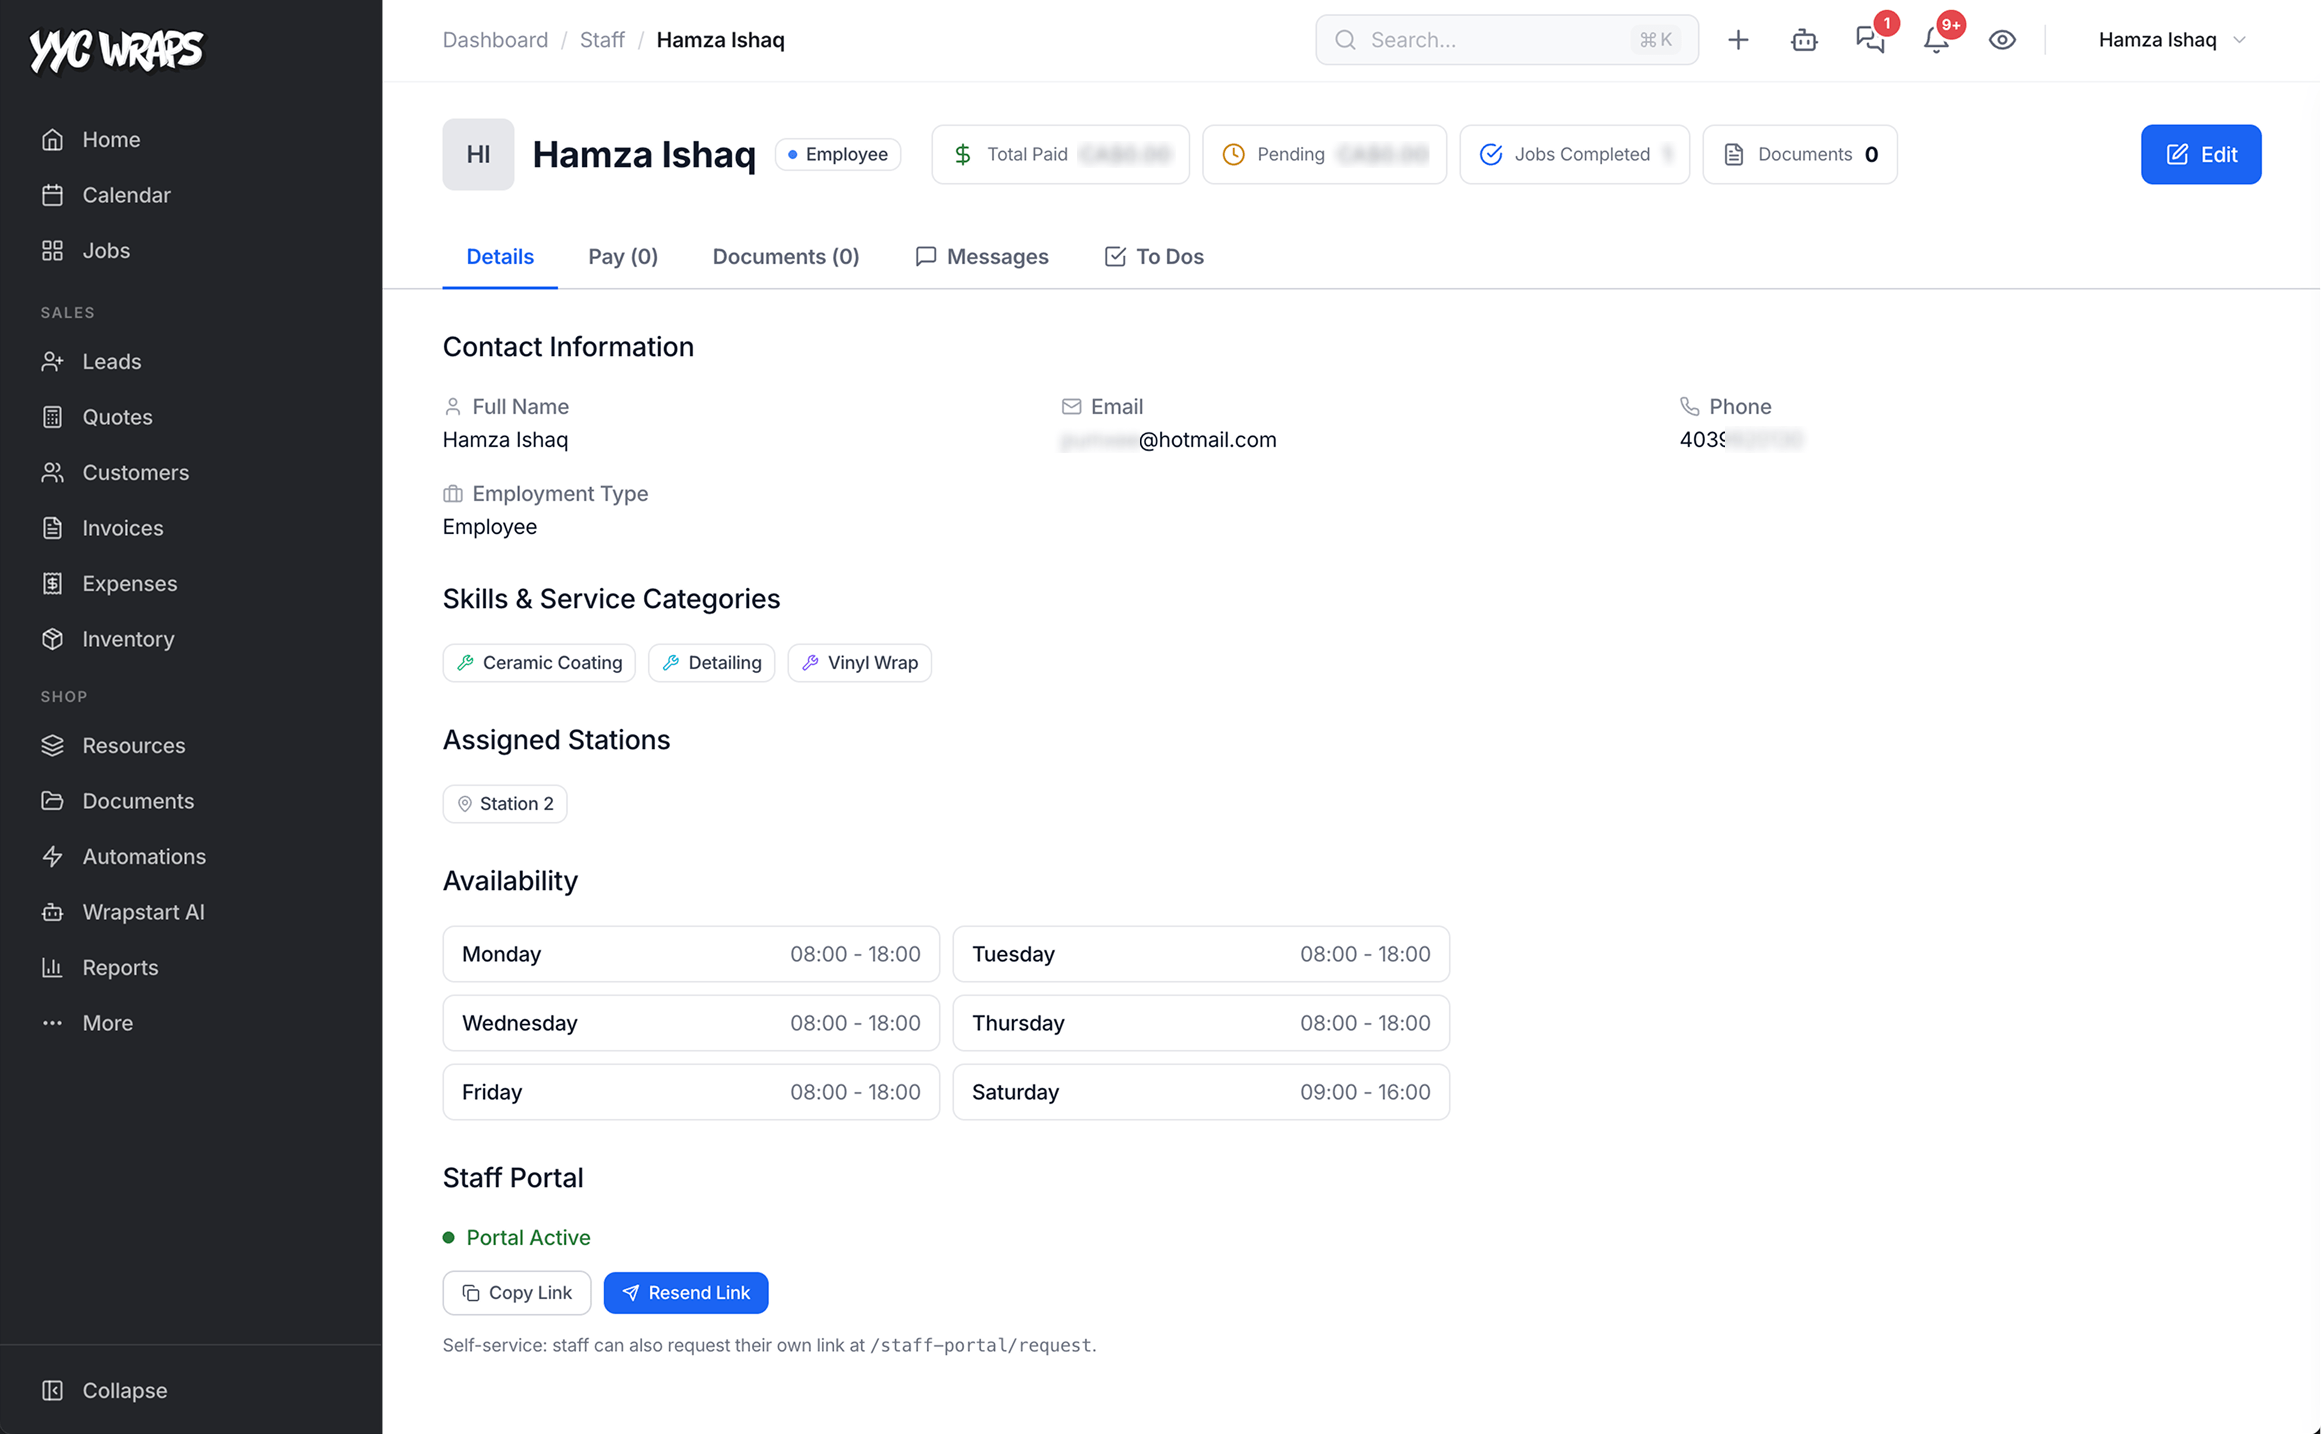The height and width of the screenshot is (1434, 2321).
Task: Select the Details tab
Action: click(500, 257)
